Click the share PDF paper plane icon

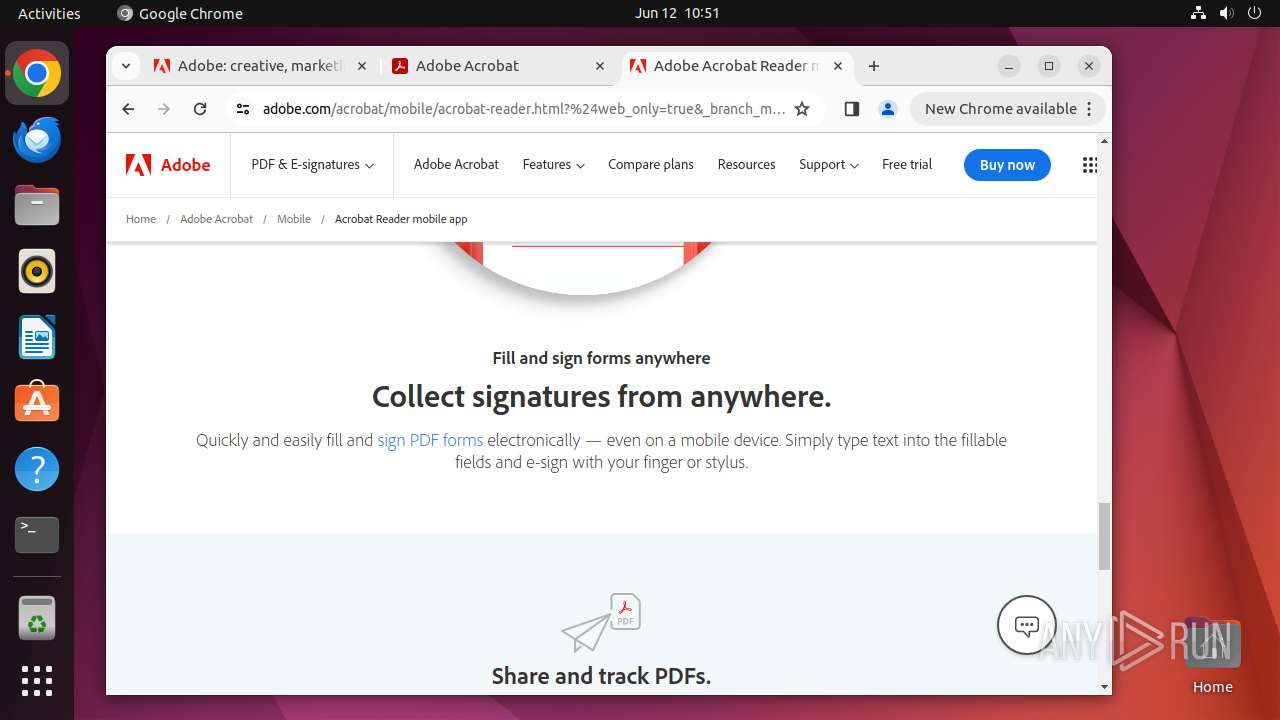600,622
